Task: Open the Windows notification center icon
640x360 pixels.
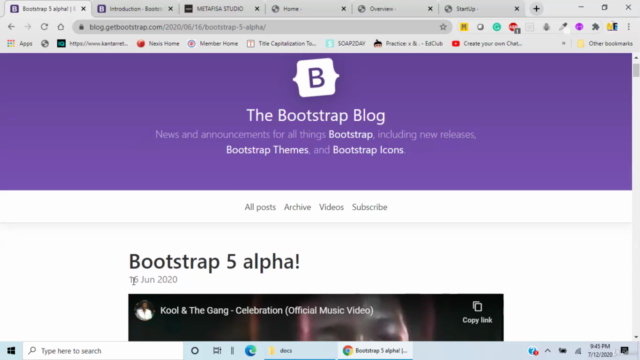Action: pyautogui.click(x=624, y=351)
